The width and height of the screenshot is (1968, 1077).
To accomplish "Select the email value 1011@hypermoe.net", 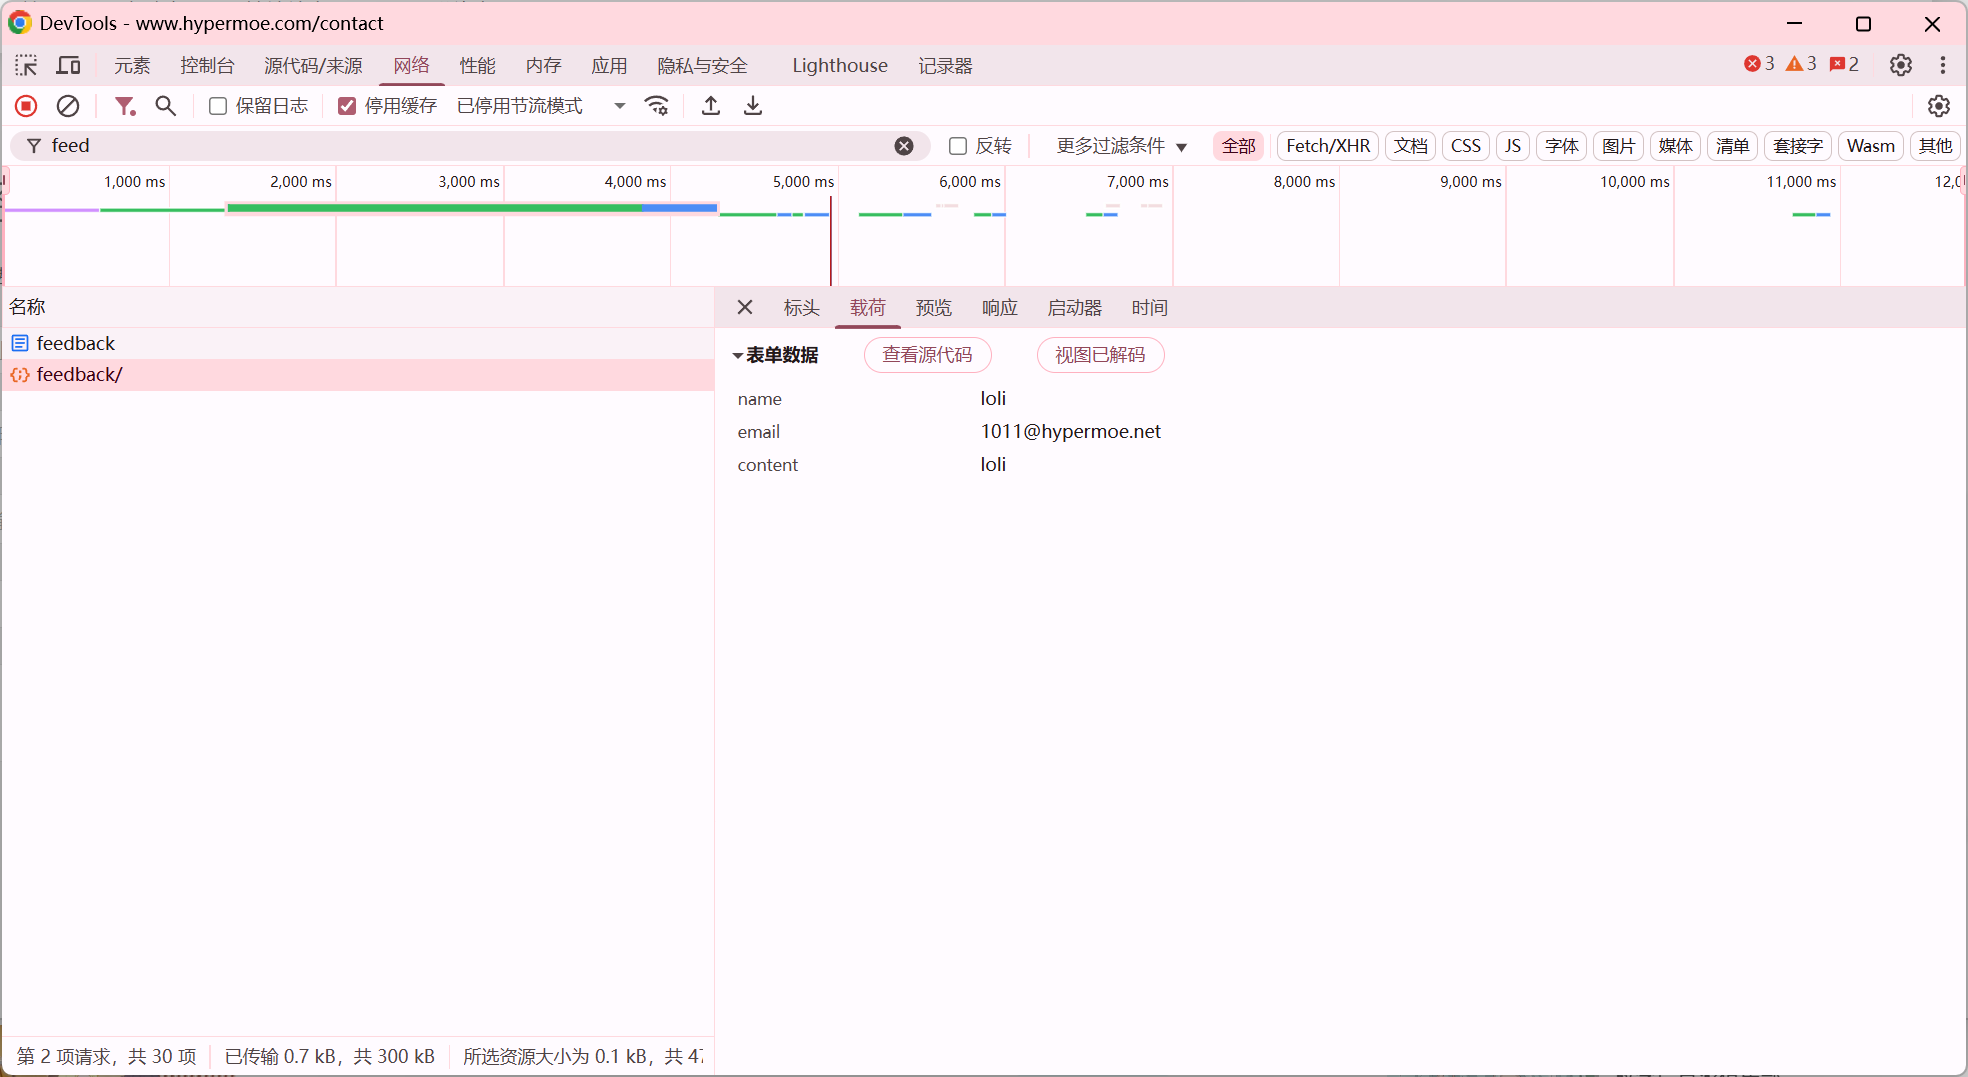I will point(1070,432).
